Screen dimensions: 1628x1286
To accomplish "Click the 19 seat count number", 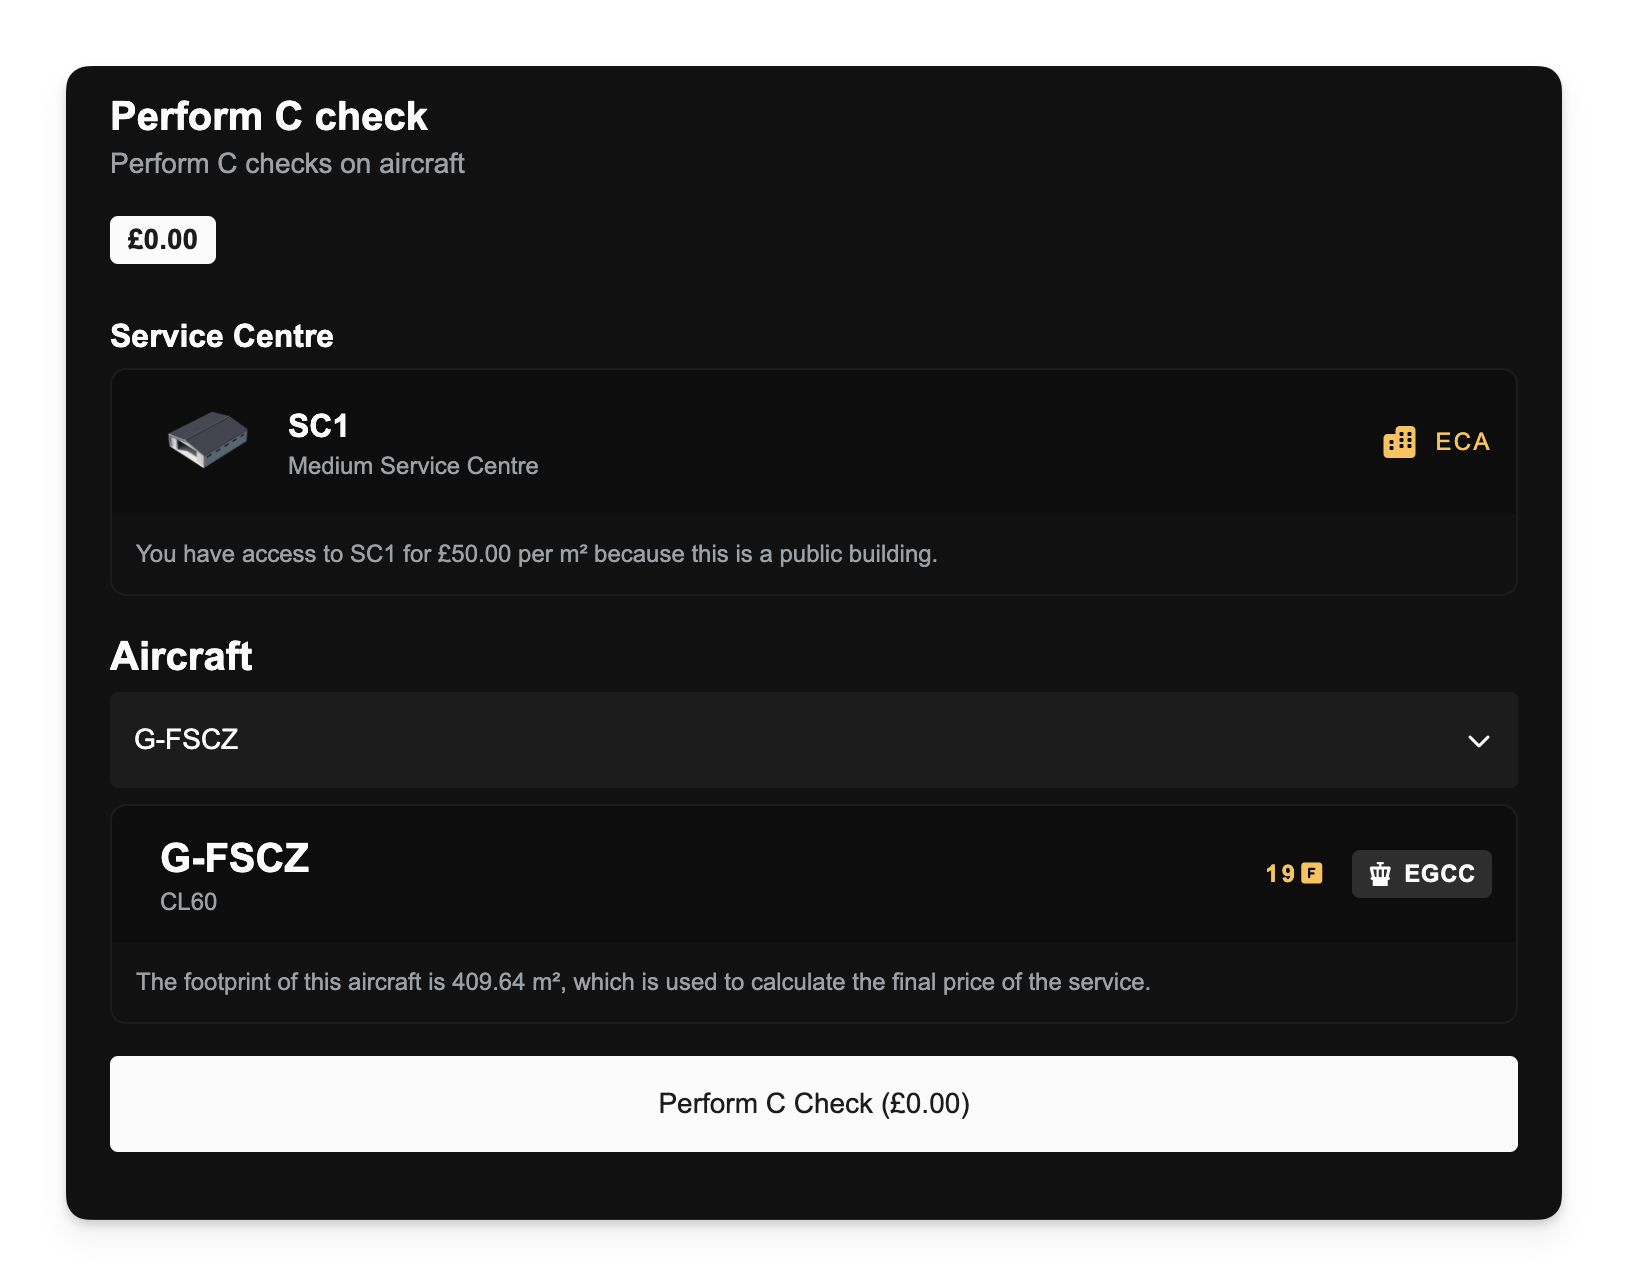I will pos(1280,874).
